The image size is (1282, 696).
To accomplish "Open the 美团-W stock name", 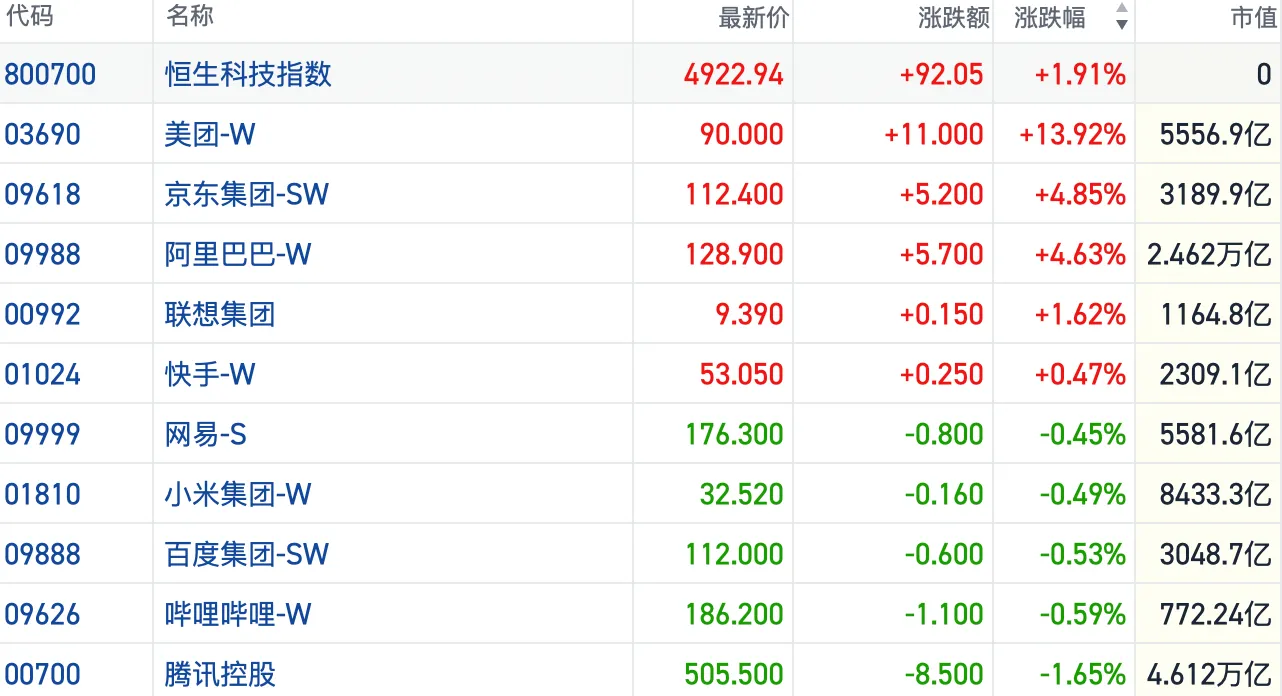I will [210, 134].
